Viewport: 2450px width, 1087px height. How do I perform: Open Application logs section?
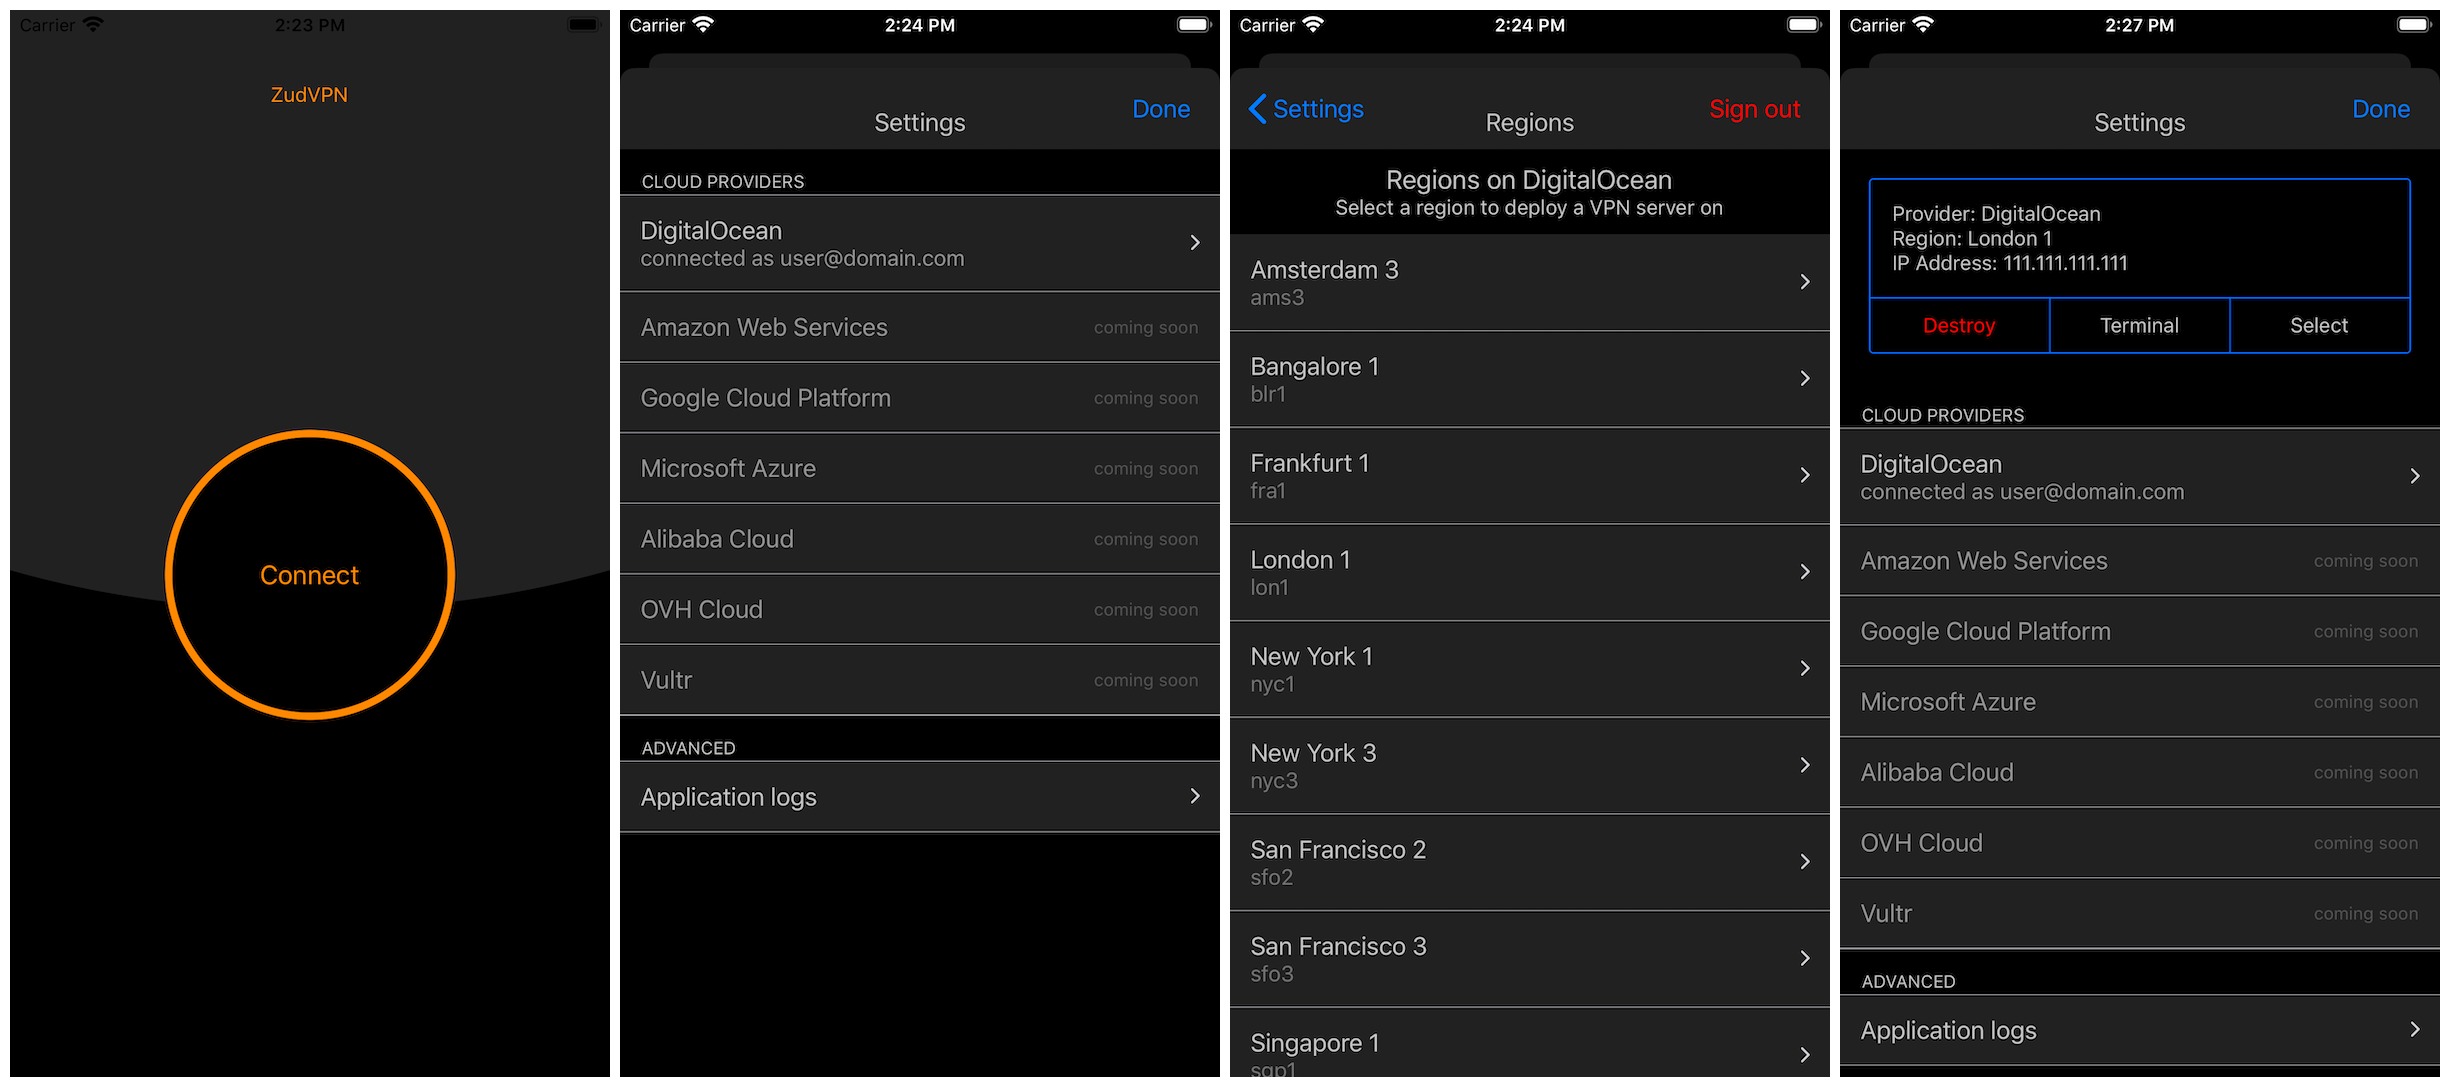tap(919, 797)
